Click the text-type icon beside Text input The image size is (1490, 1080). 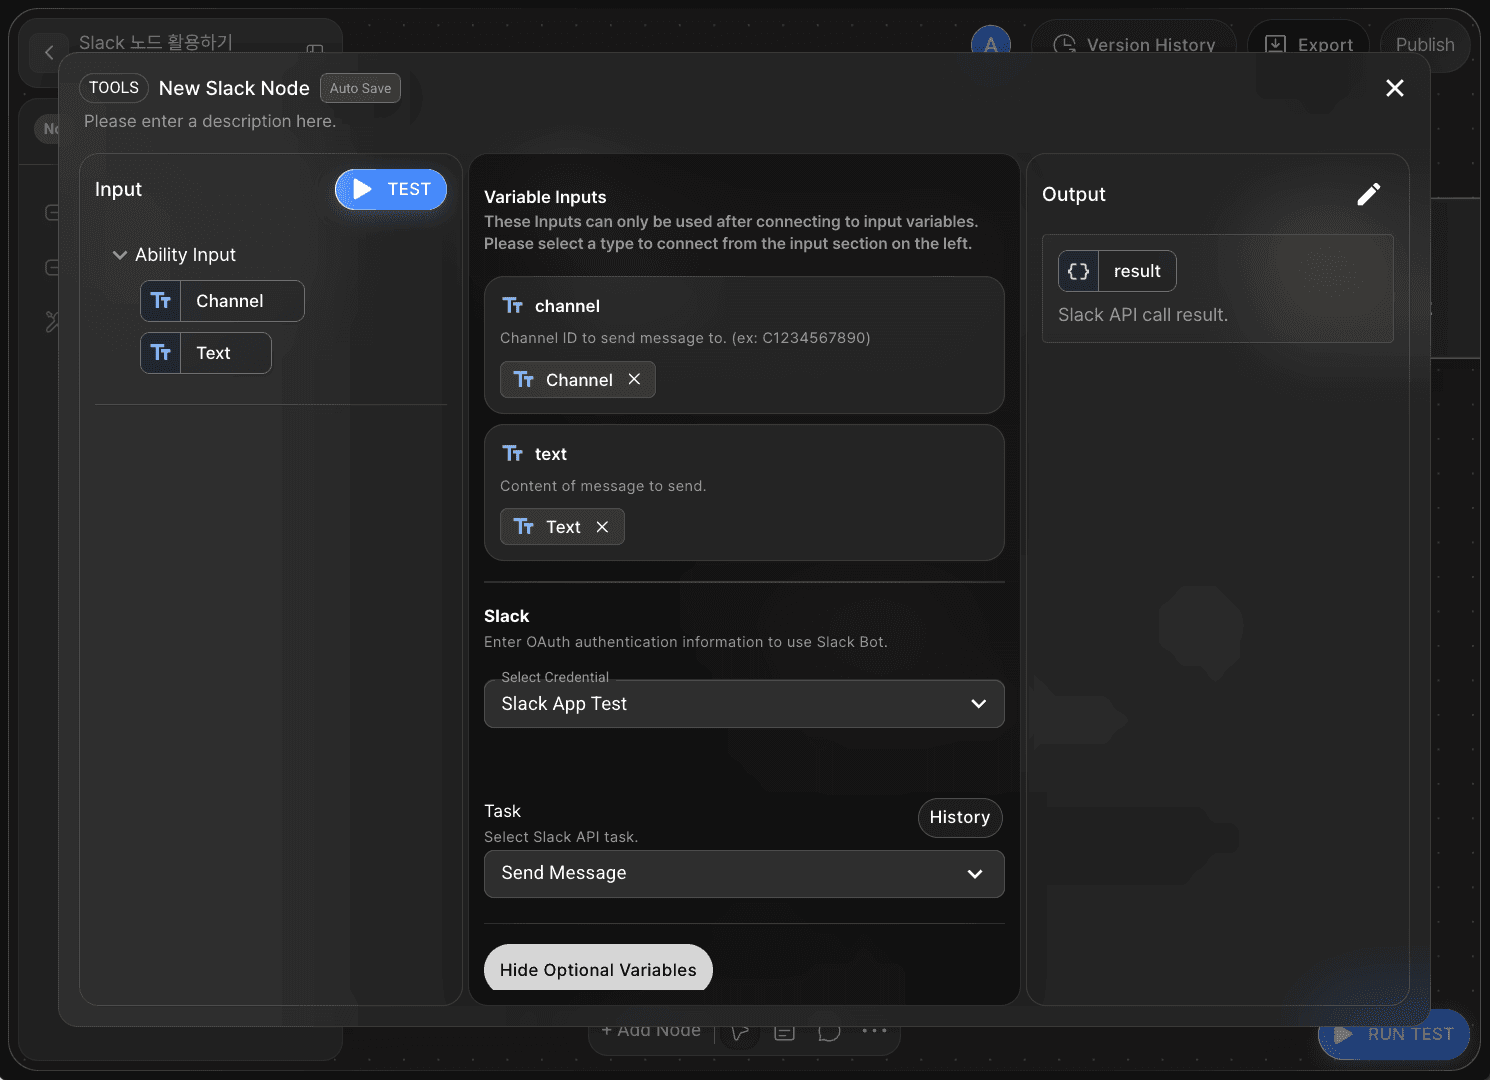161,353
